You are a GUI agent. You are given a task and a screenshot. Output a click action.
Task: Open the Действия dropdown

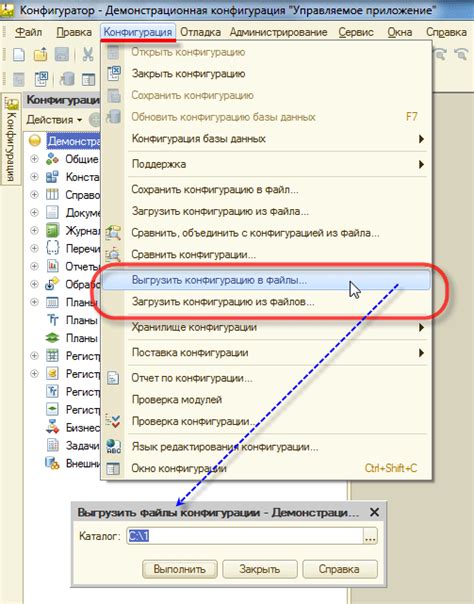(54, 120)
